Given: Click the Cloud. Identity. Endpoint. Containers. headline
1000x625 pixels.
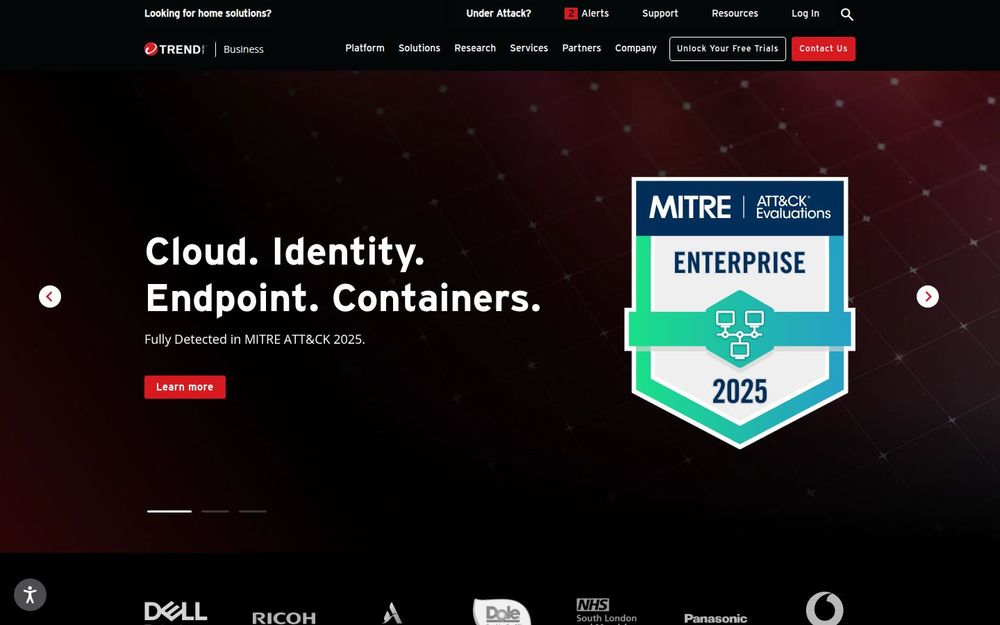Looking at the screenshot, I should coord(342,274).
